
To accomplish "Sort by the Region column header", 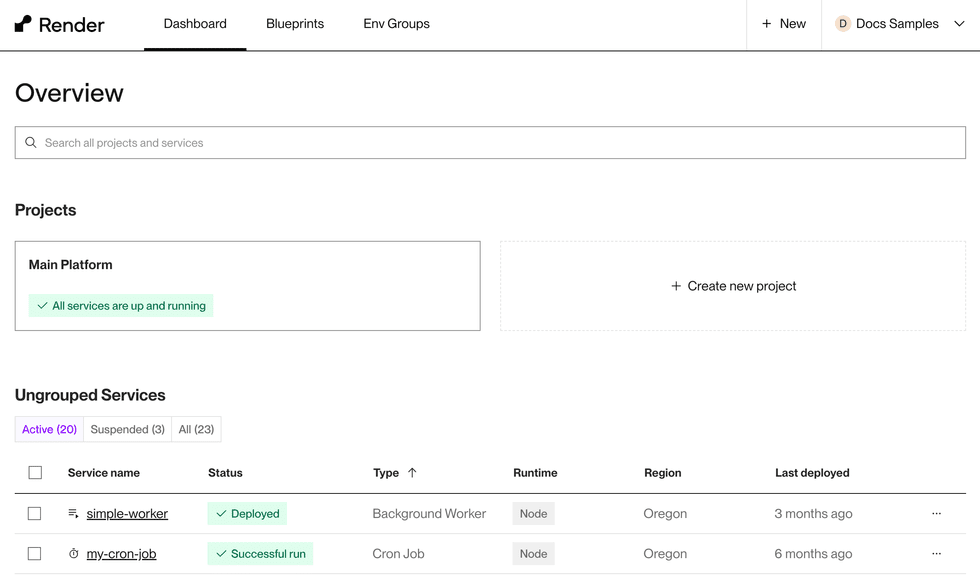I will 662,472.
